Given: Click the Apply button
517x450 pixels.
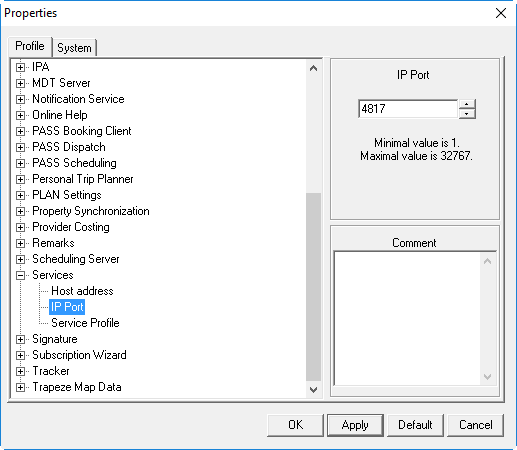Looking at the screenshot, I should pos(355,425).
